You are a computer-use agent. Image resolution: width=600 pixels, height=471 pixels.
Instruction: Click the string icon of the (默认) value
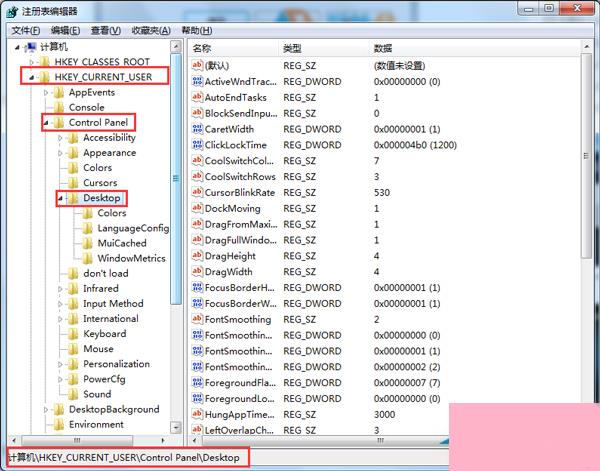pos(197,65)
